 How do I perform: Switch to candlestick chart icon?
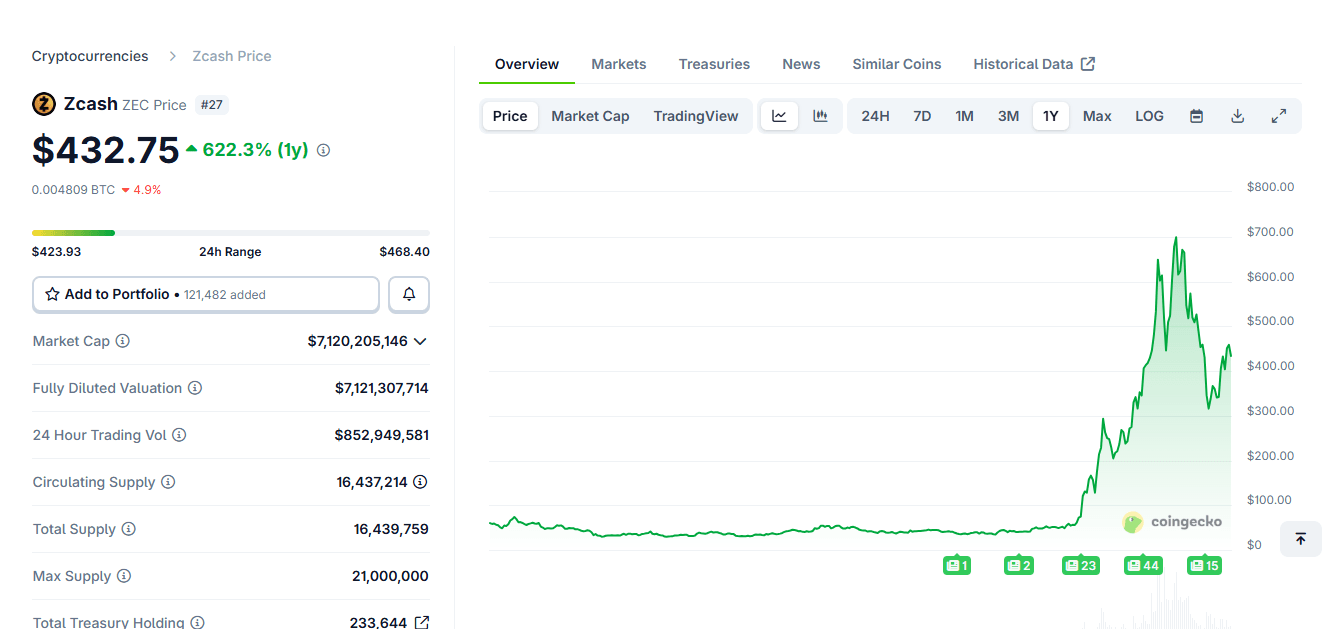(820, 116)
